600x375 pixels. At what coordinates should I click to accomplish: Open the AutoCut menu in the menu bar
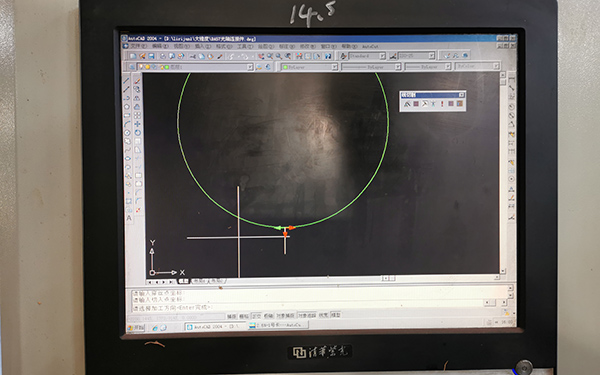click(370, 46)
